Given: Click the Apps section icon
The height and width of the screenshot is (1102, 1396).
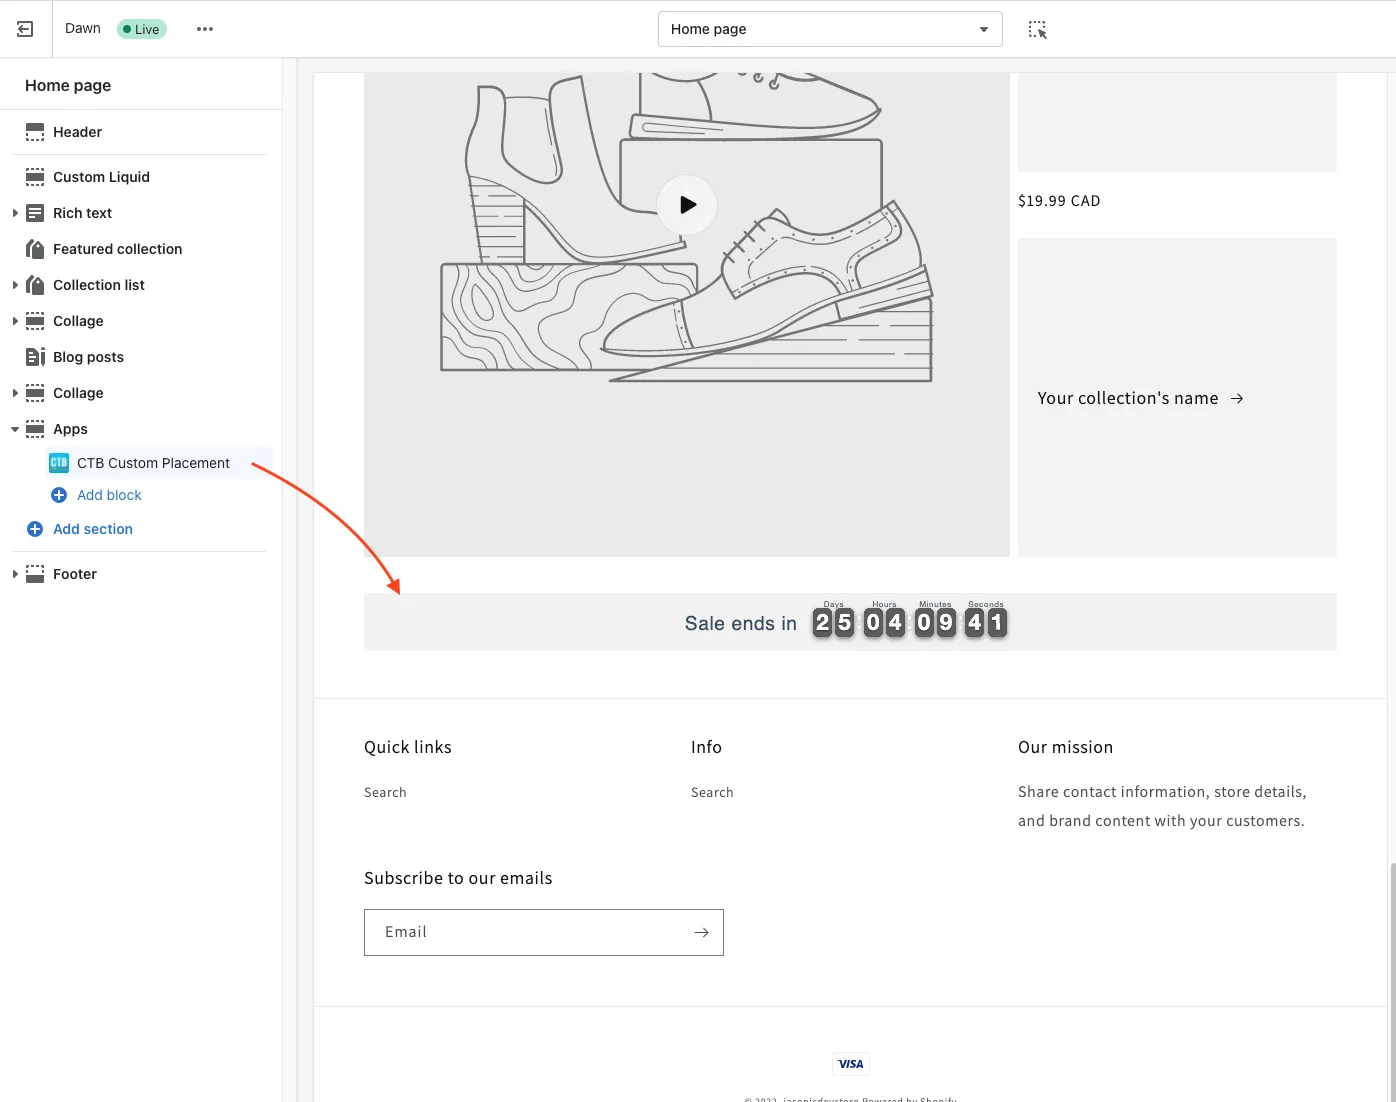Looking at the screenshot, I should pyautogui.click(x=35, y=429).
